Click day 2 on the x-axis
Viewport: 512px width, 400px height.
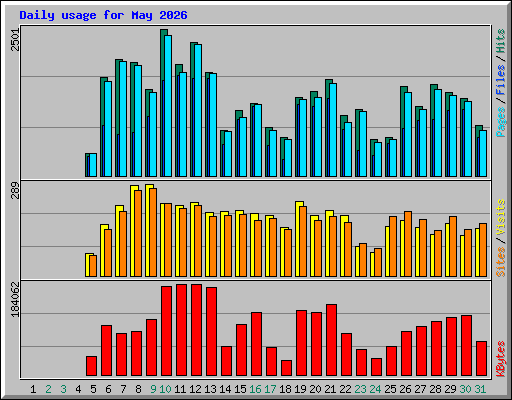[x=48, y=389]
